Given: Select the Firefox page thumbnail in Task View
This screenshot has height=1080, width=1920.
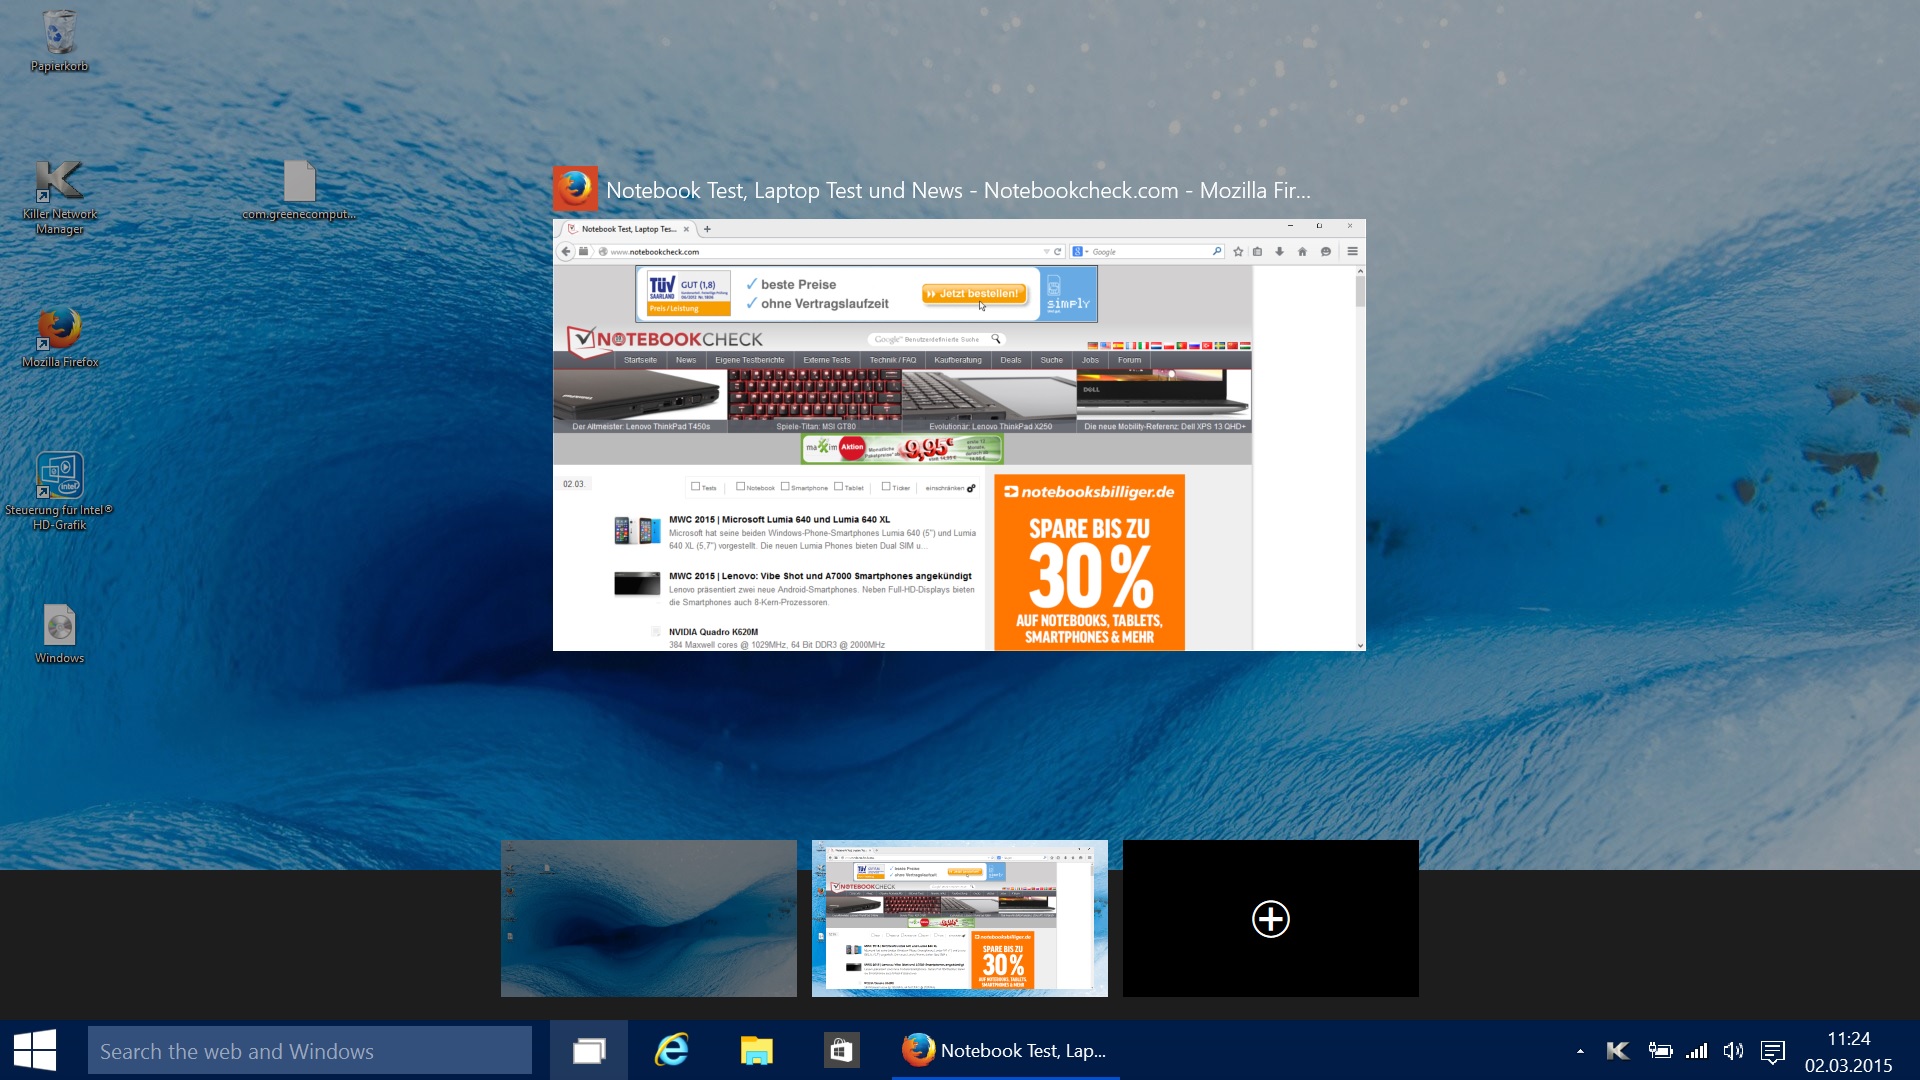Looking at the screenshot, I should tap(959, 917).
